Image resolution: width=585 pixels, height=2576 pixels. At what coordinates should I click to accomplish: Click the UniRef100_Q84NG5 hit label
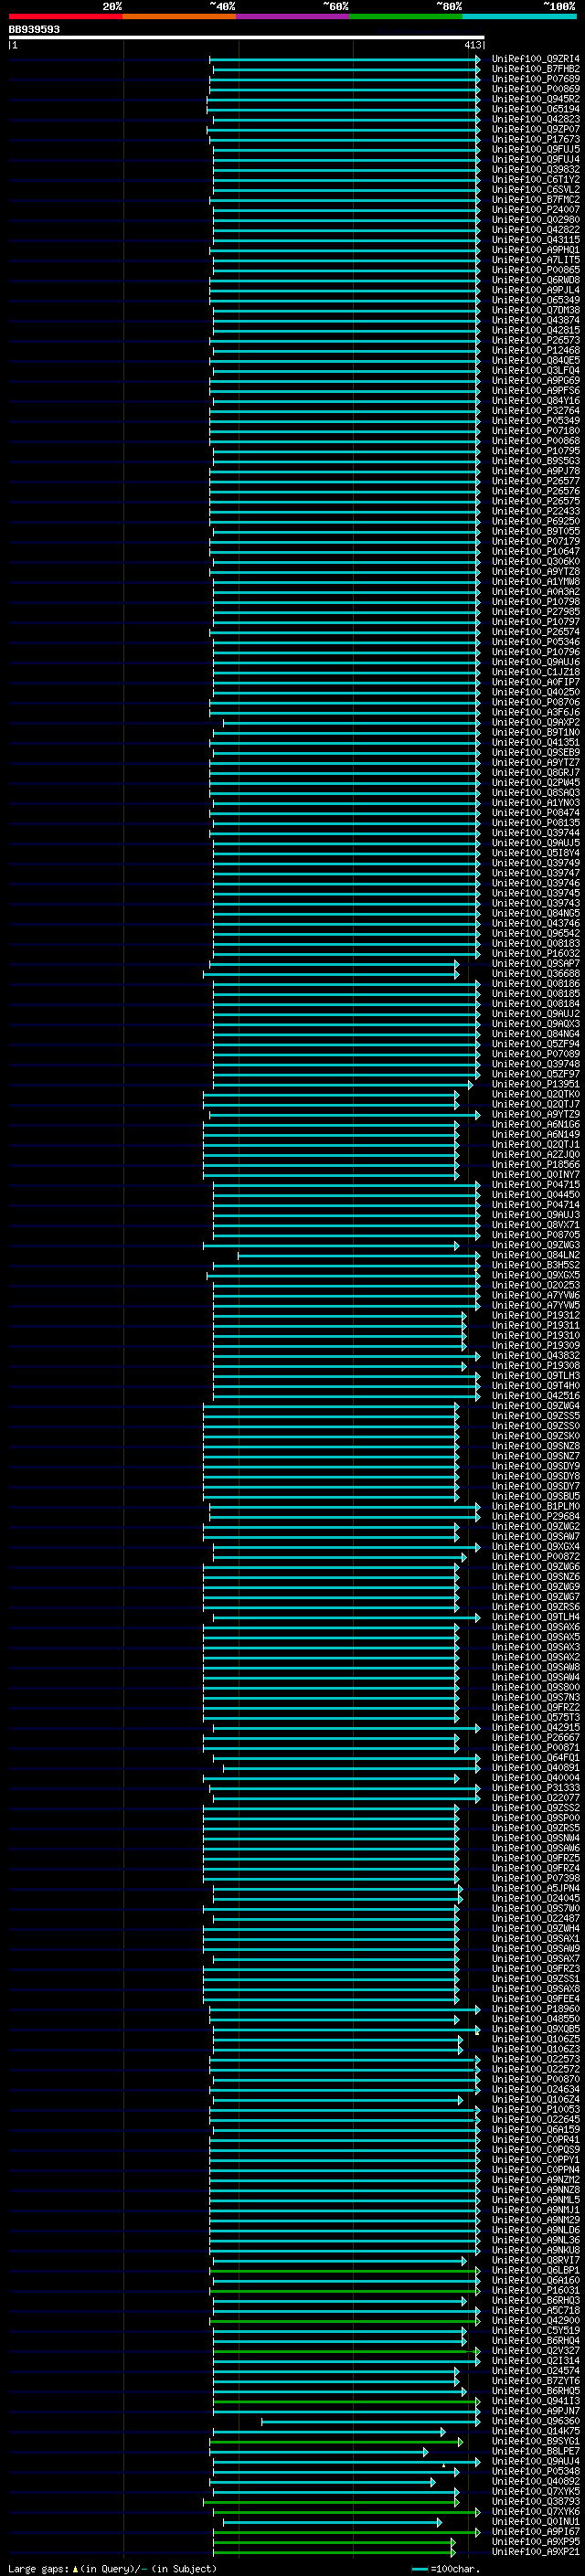pos(536,914)
